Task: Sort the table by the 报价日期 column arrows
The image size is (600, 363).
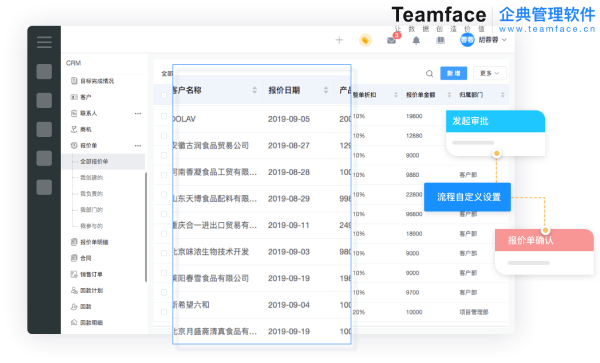Action: 326,90
